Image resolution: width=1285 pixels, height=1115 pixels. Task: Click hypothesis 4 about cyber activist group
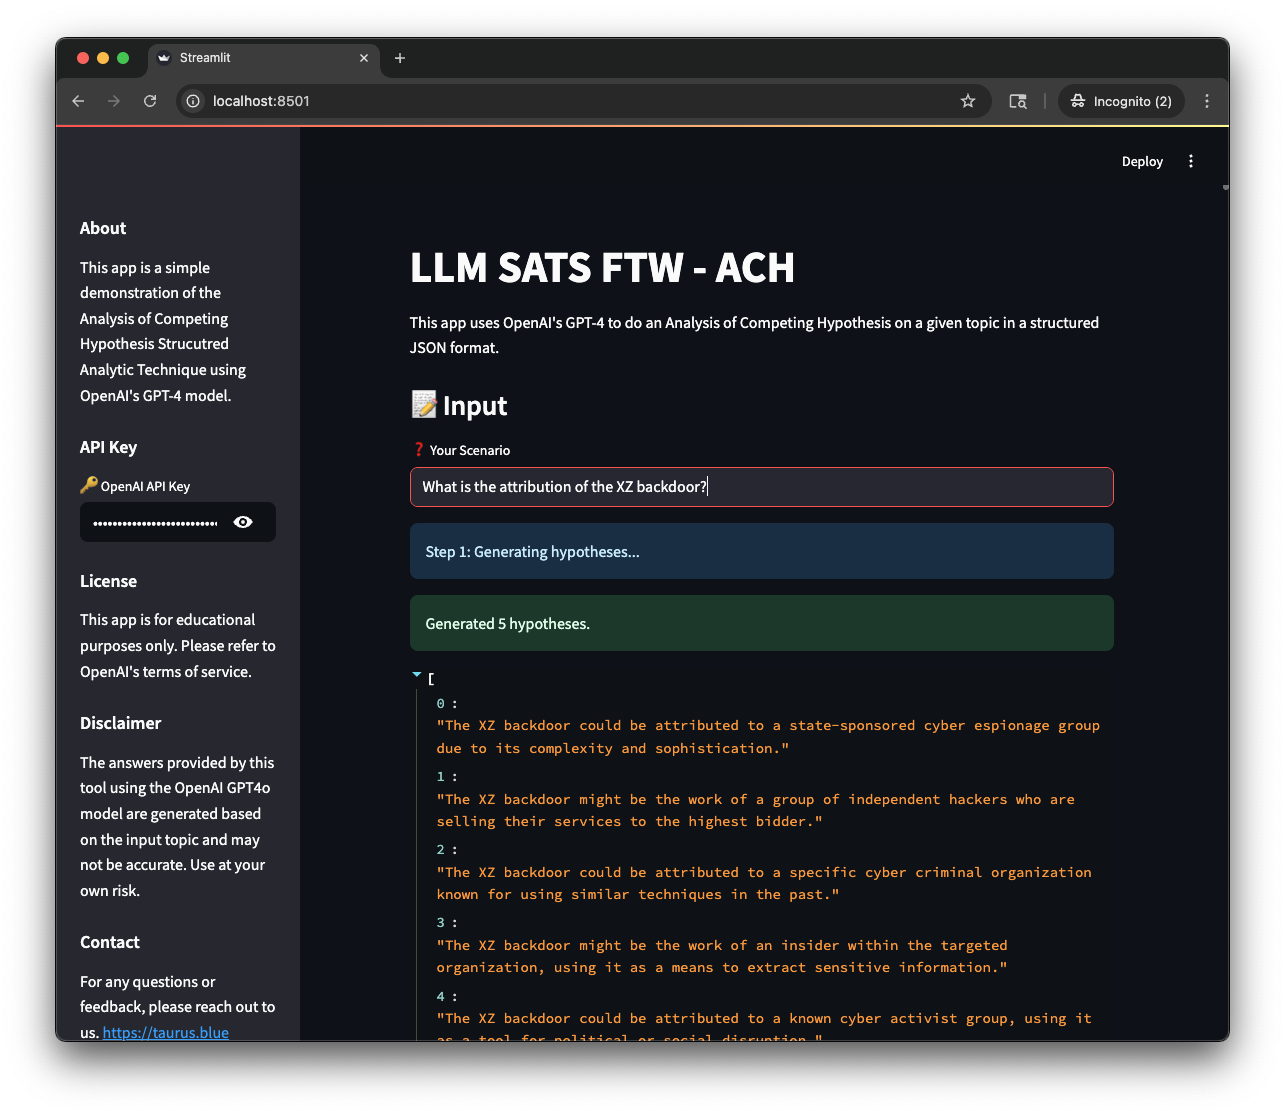(764, 1028)
